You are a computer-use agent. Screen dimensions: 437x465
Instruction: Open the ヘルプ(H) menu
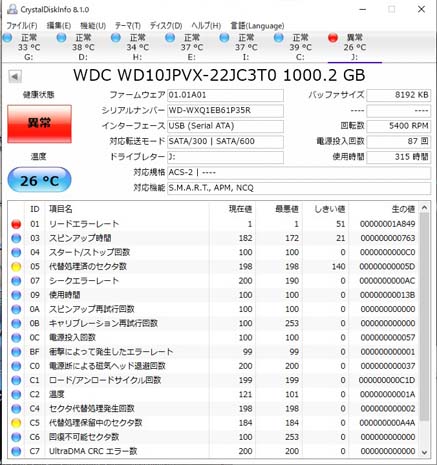point(206,26)
